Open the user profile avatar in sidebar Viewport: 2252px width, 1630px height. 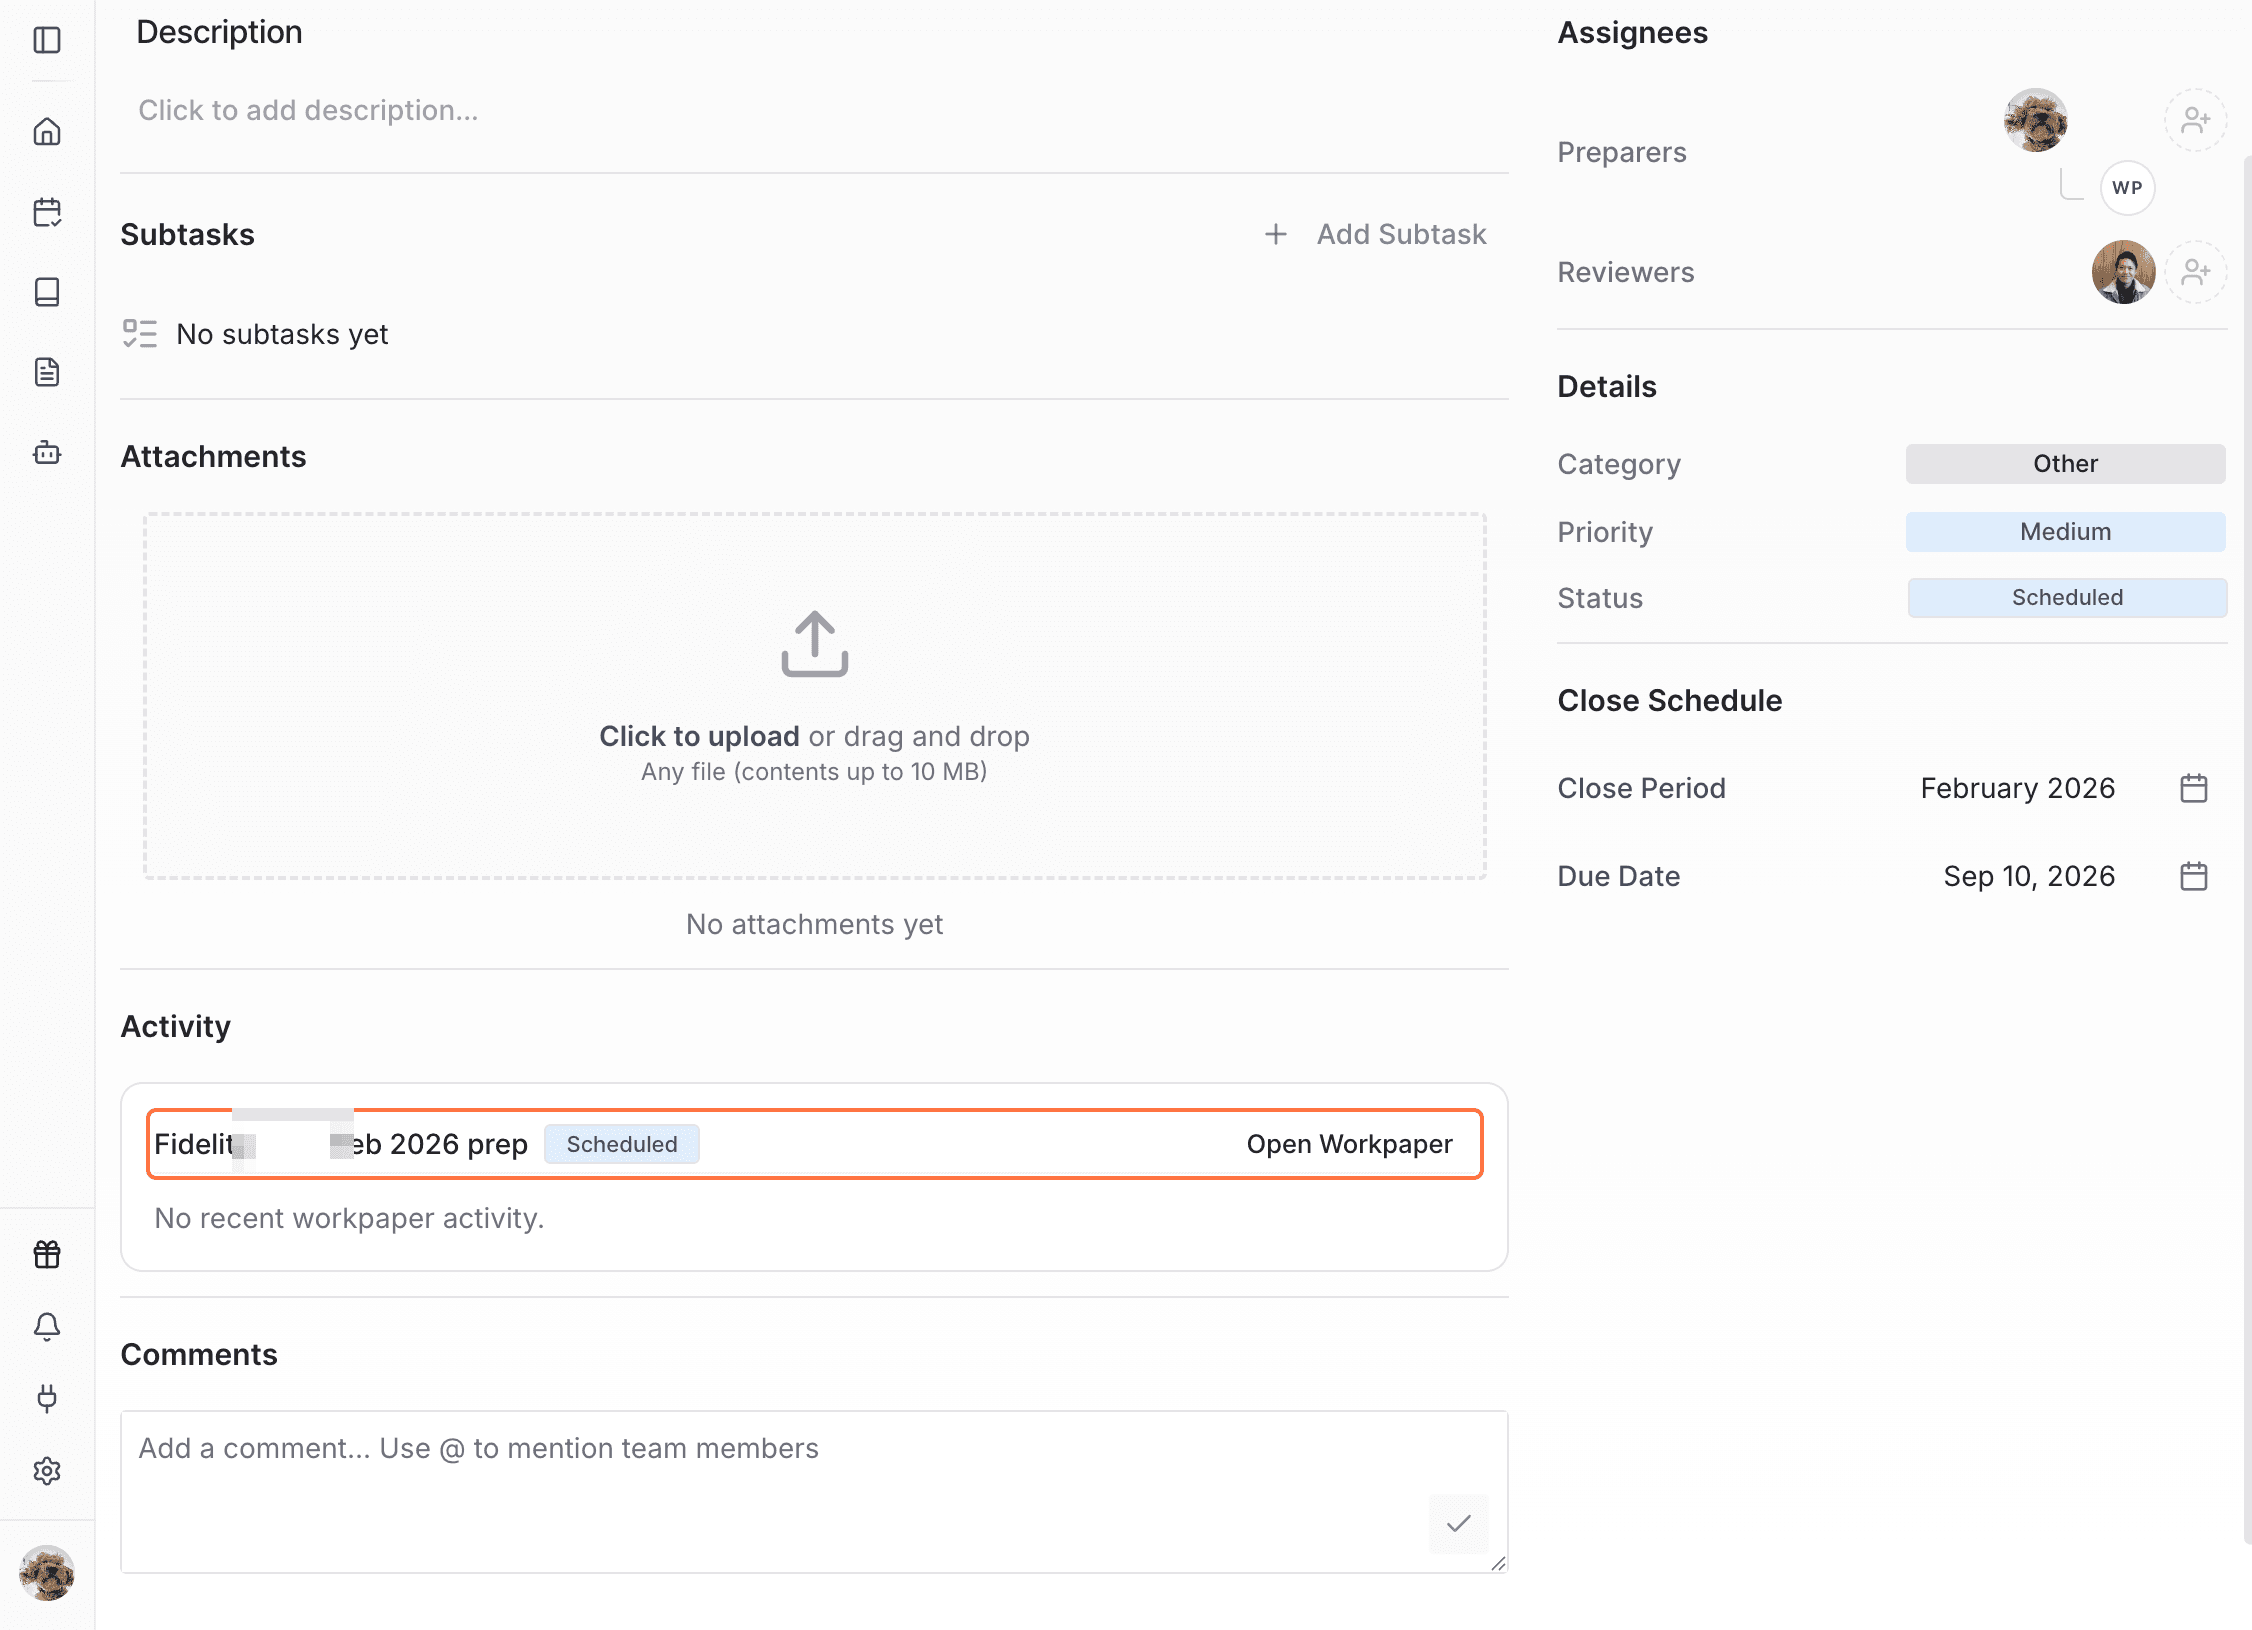coord(47,1573)
